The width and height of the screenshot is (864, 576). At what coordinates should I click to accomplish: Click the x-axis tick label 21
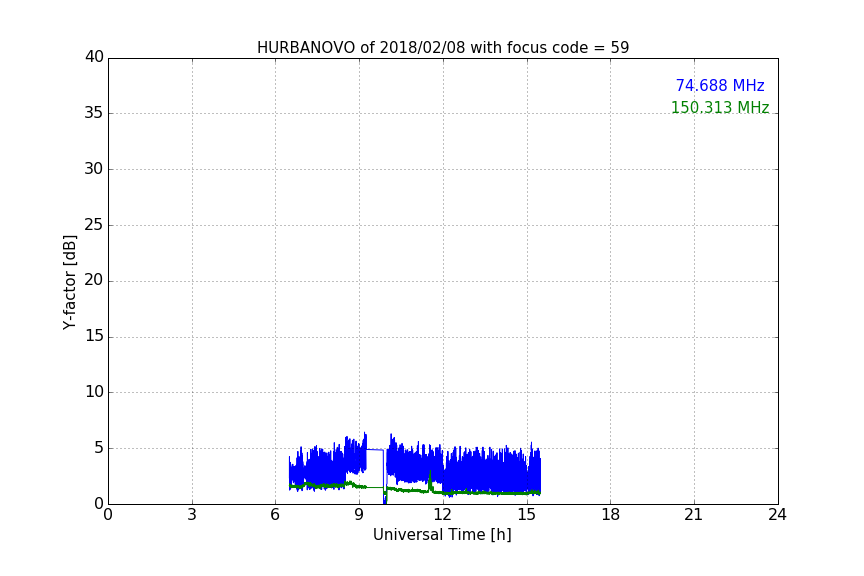pyautogui.click(x=694, y=515)
